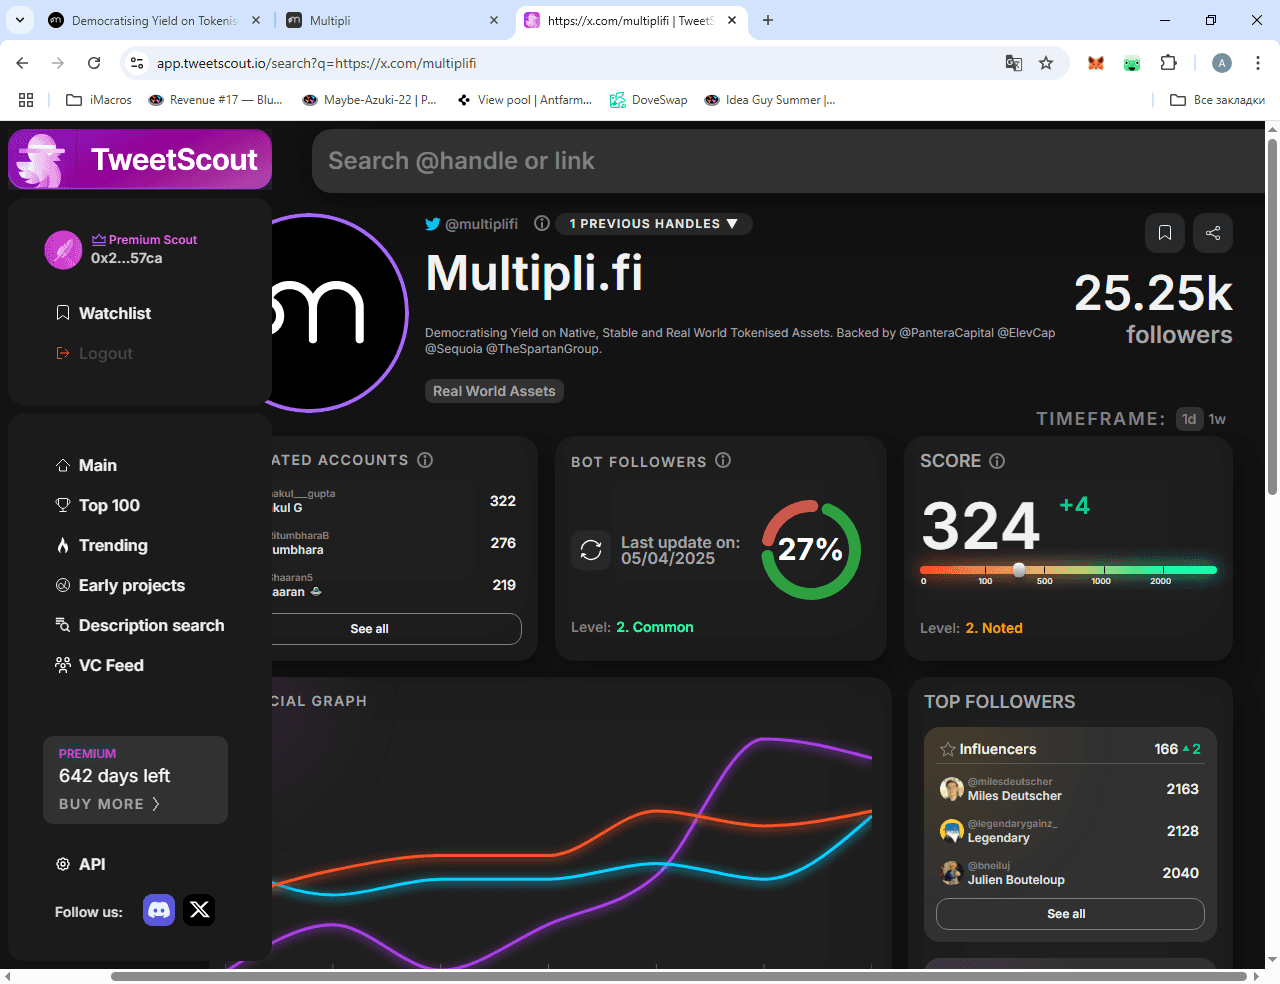Open Chrome profile avatar A
This screenshot has width=1280, height=984.
click(1222, 63)
